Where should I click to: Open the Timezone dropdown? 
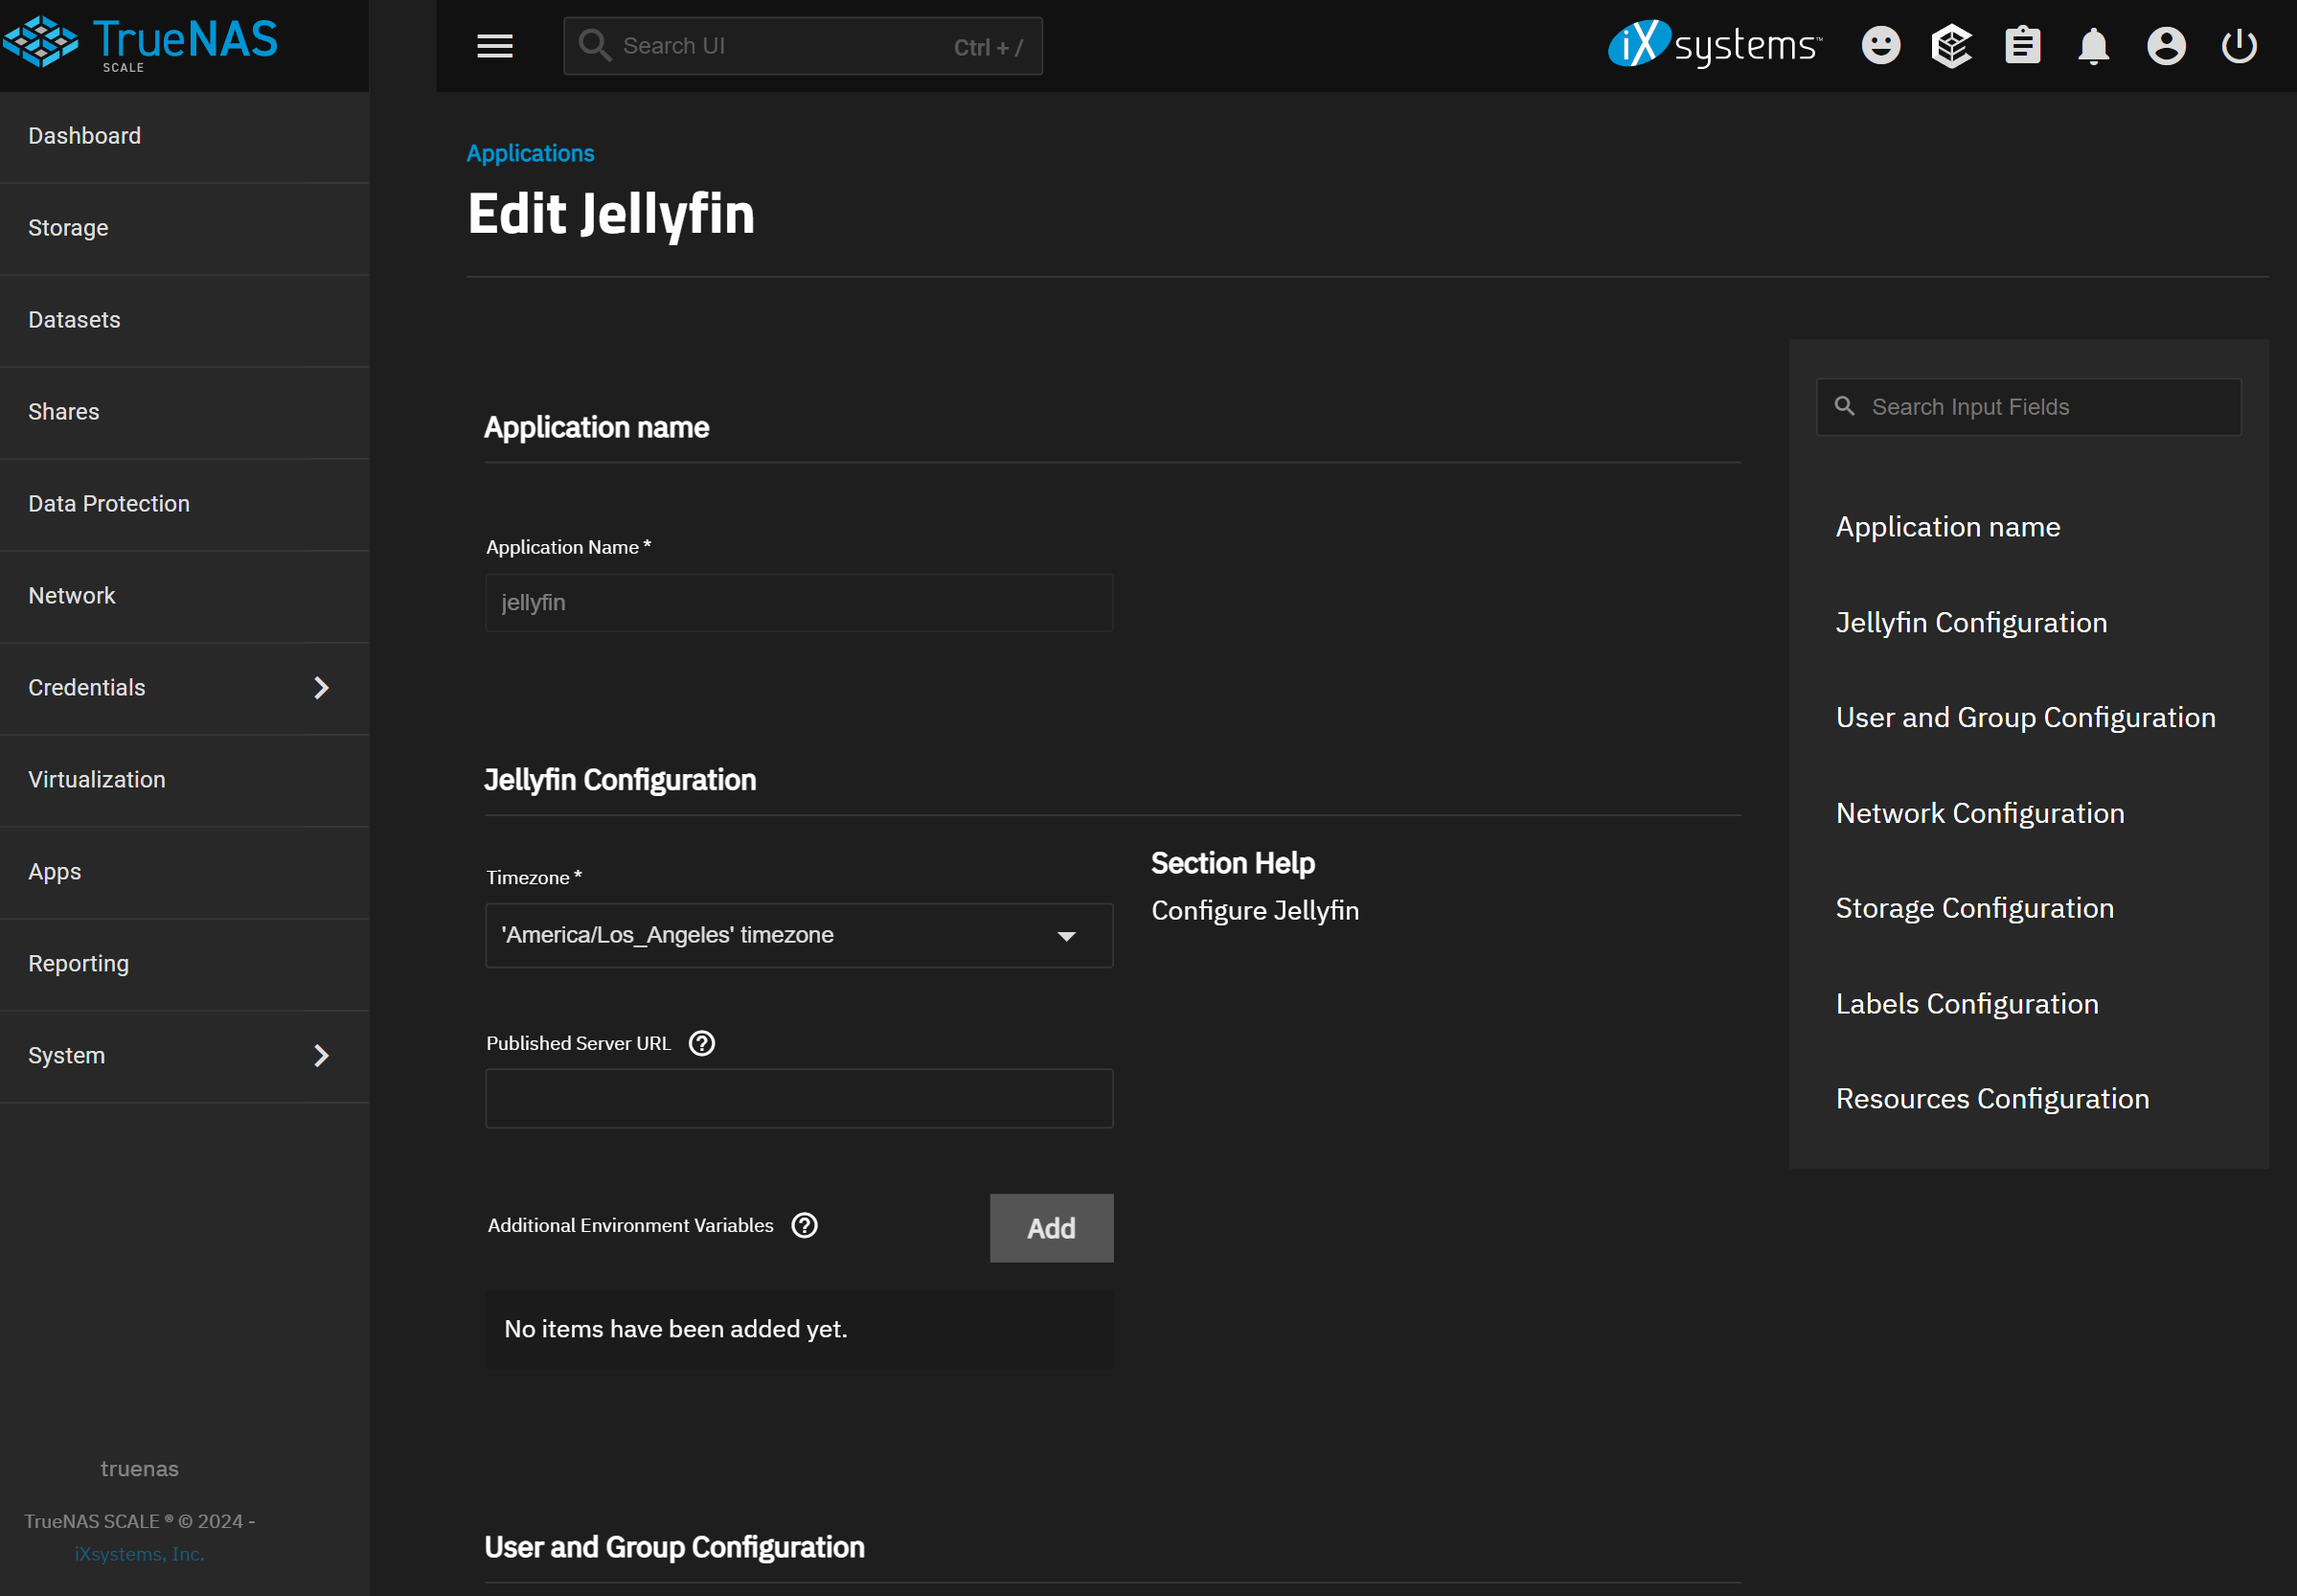pos(798,935)
